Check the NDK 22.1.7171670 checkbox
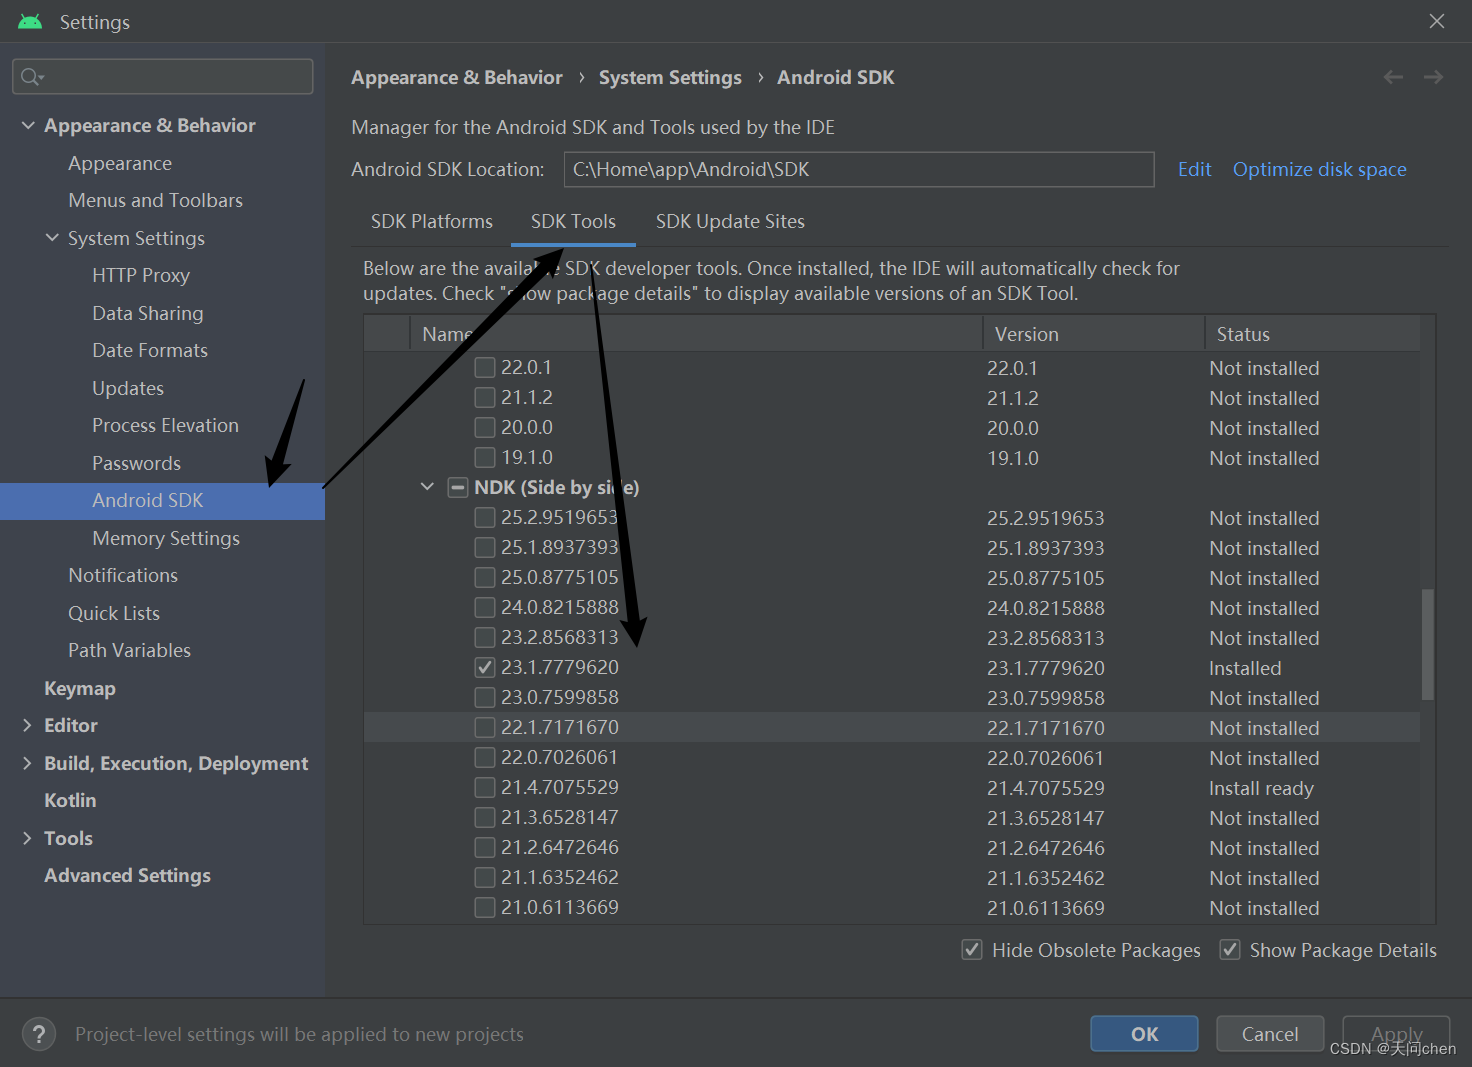 point(485,728)
